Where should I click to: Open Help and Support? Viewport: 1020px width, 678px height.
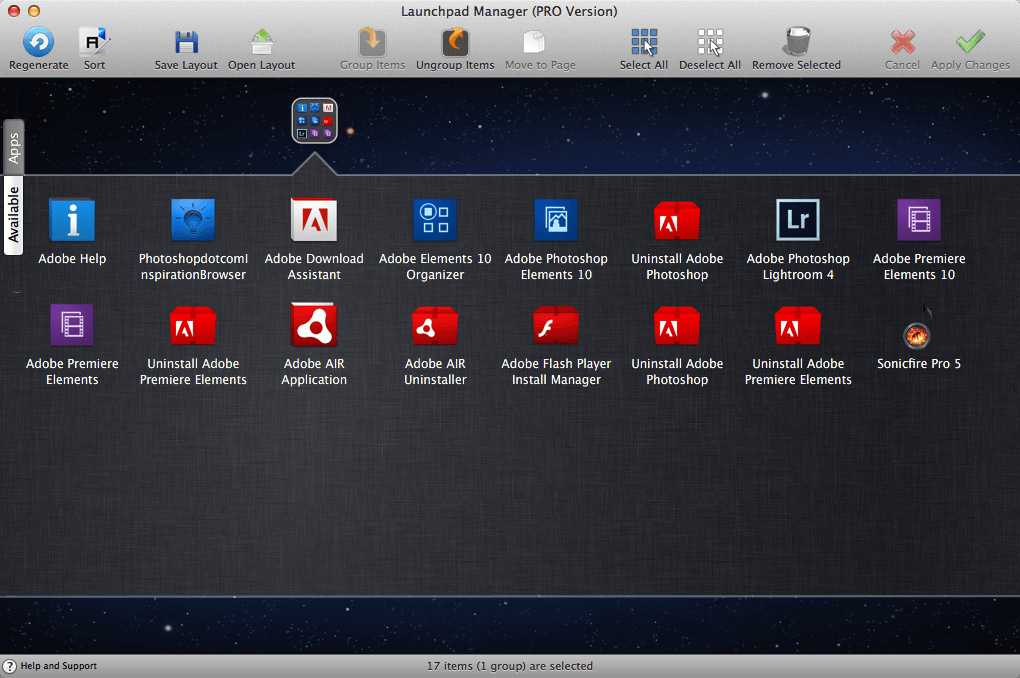[51, 666]
